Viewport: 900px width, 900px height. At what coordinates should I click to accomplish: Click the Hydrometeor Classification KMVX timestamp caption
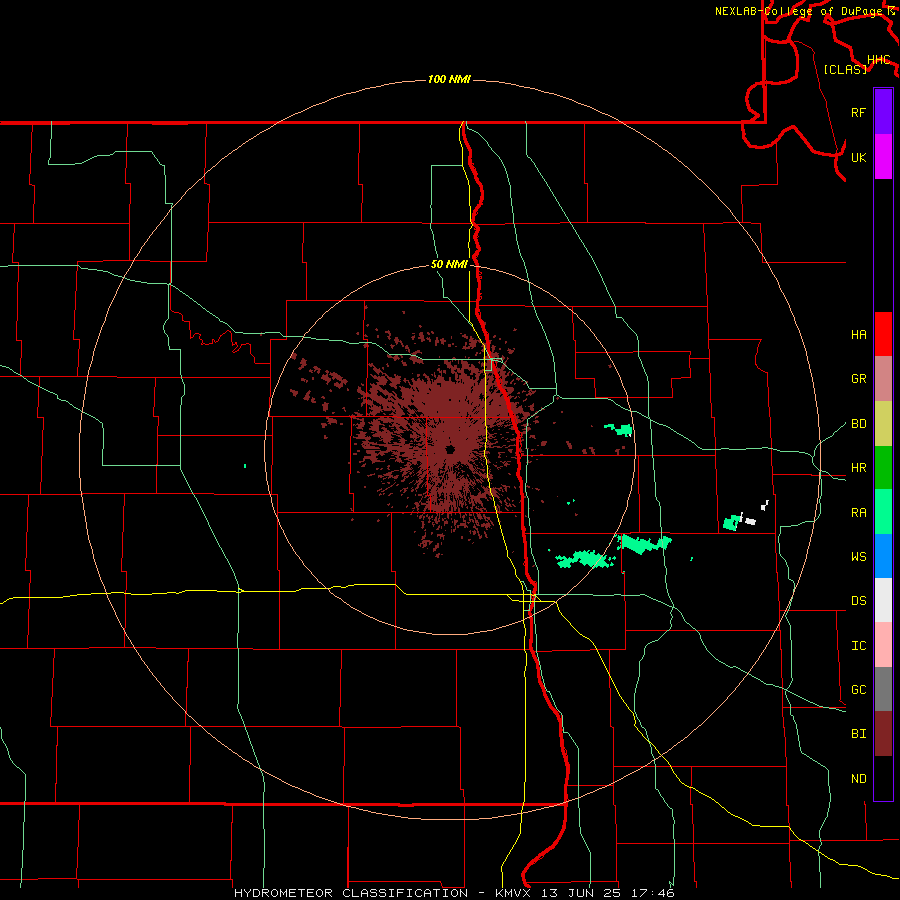point(454,893)
